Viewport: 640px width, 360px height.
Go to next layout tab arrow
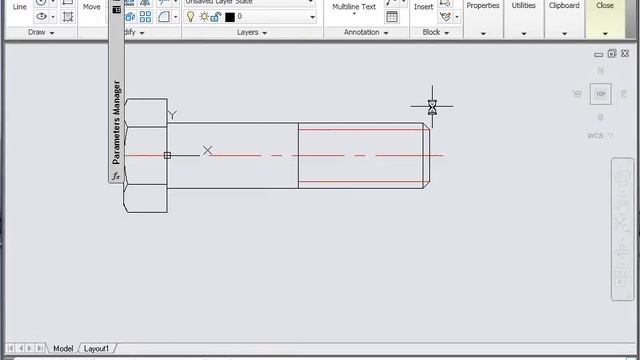tap(30, 348)
